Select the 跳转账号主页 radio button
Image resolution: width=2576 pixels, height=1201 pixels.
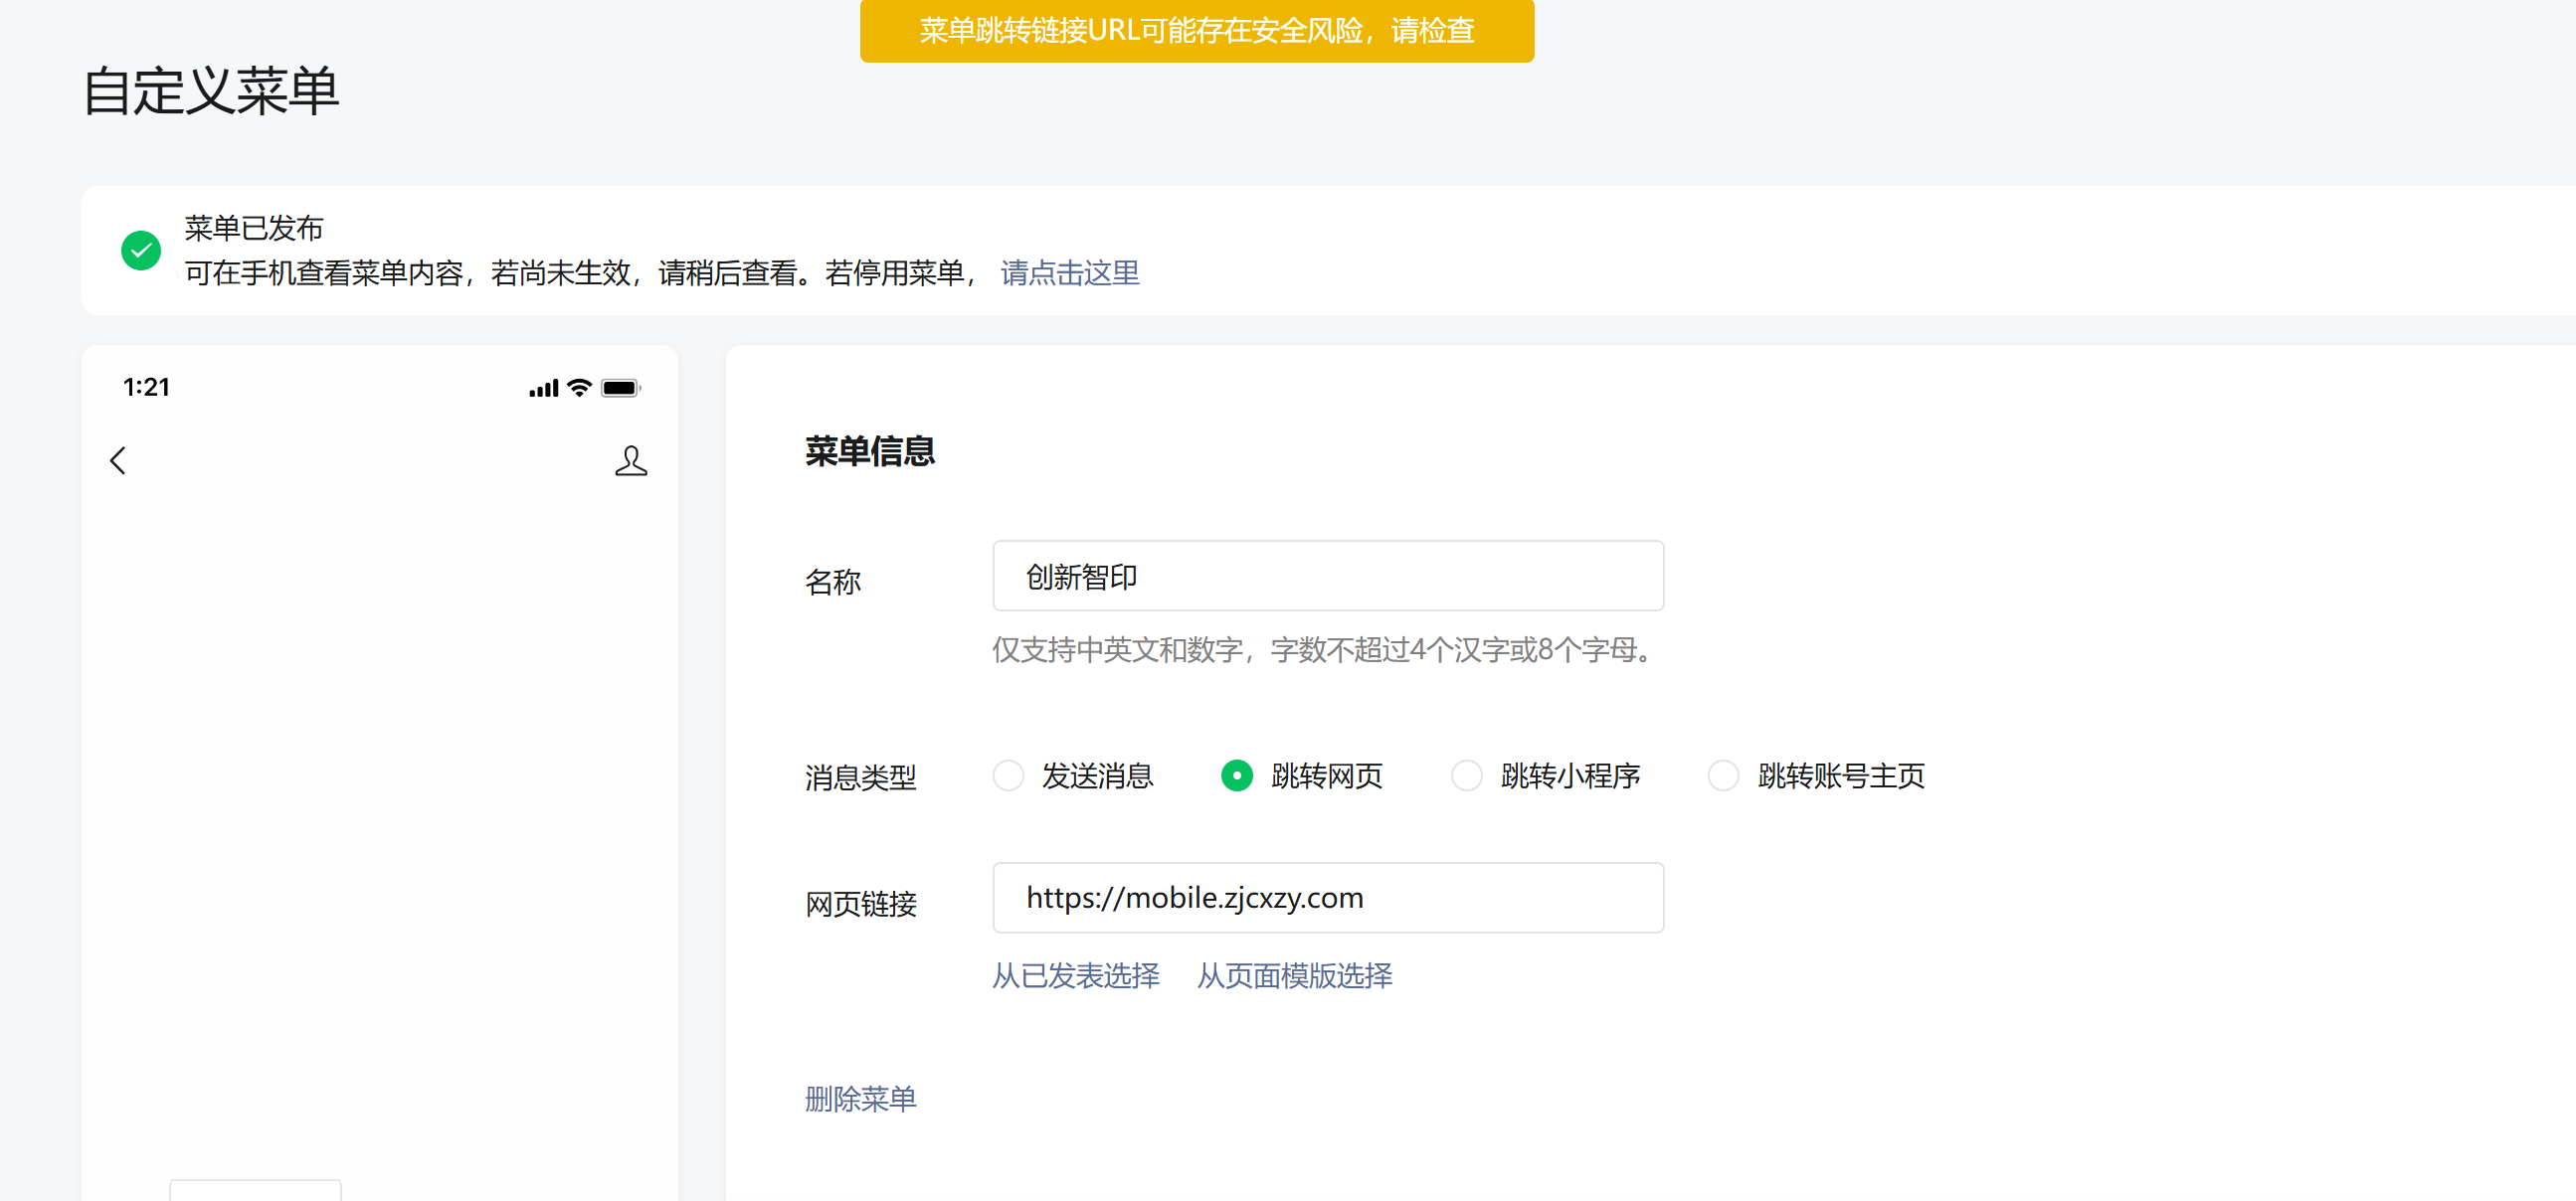pos(1723,776)
